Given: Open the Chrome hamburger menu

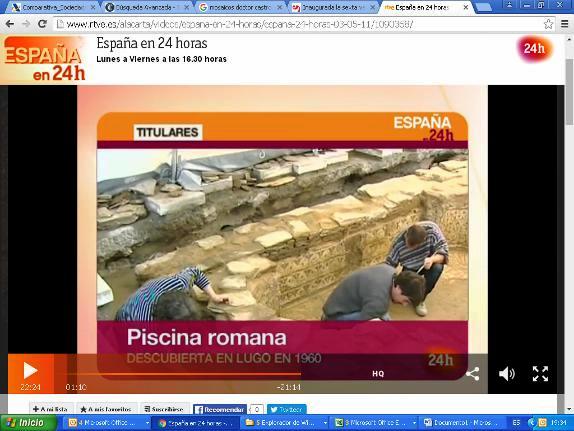Looking at the screenshot, I should point(564,24).
